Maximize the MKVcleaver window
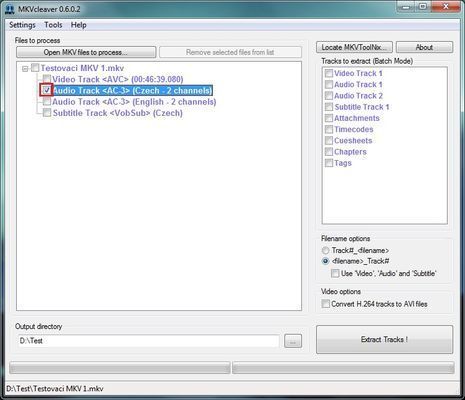465x400 pixels. coord(423,6)
